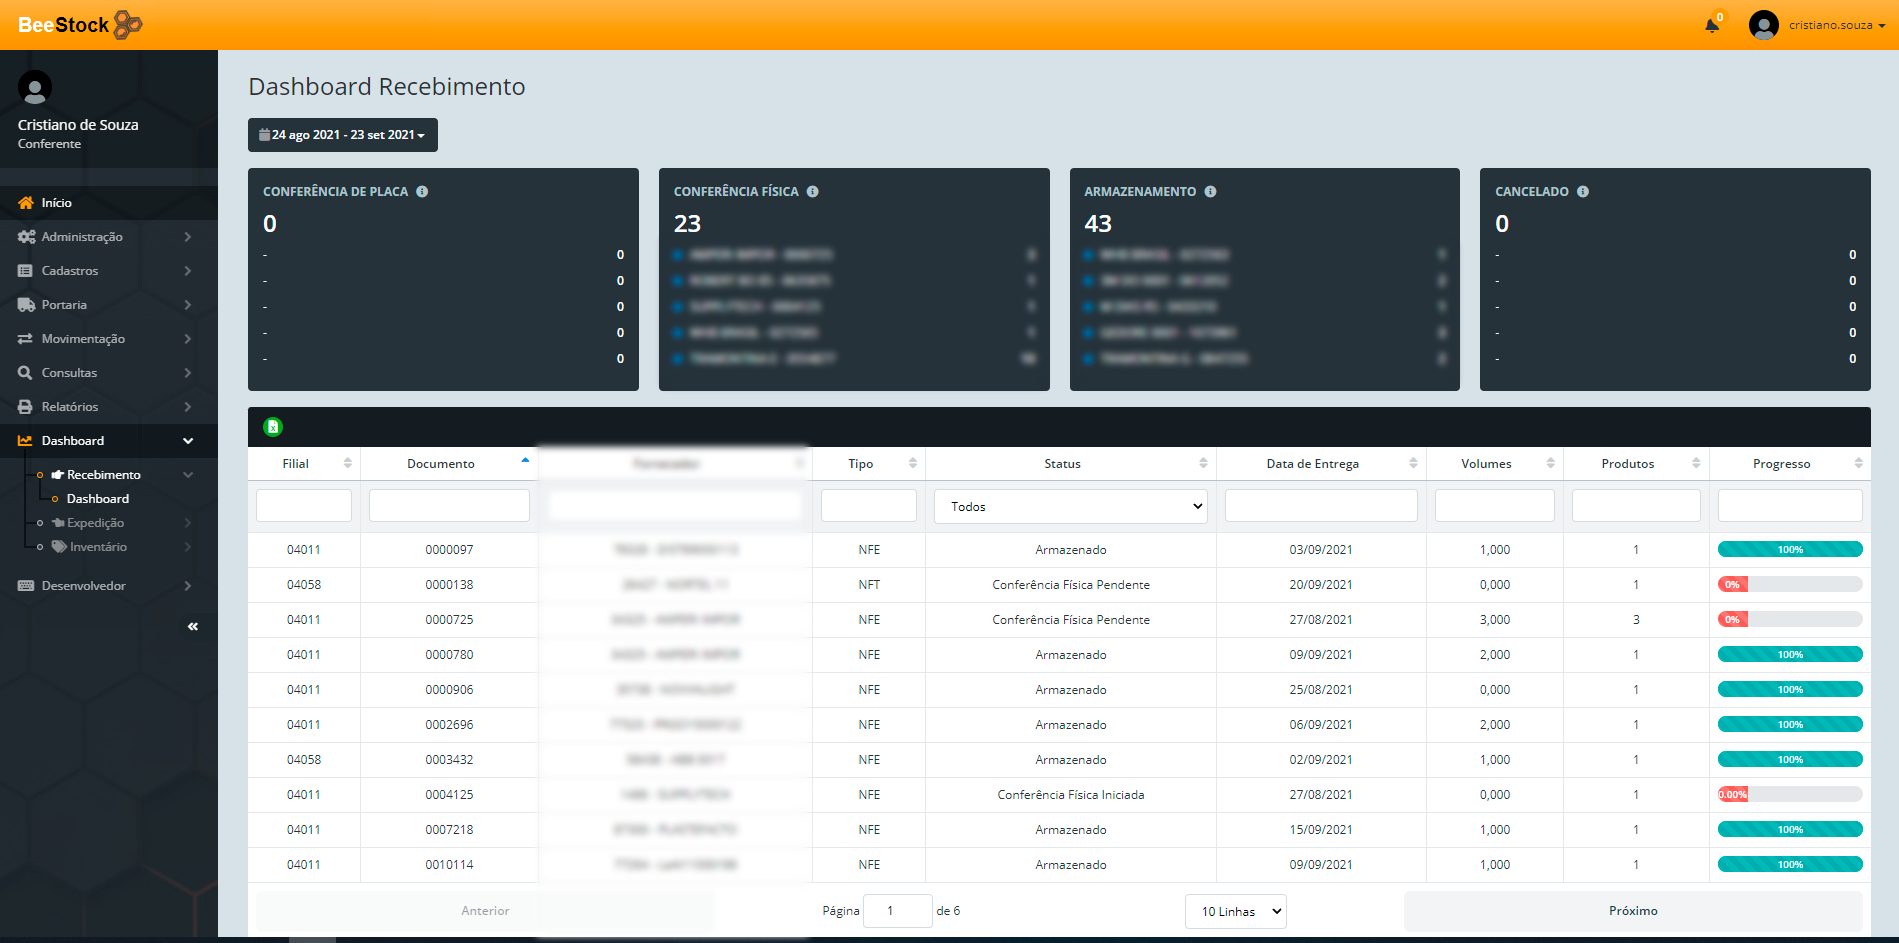Sort by Status column arrows

[1203, 463]
